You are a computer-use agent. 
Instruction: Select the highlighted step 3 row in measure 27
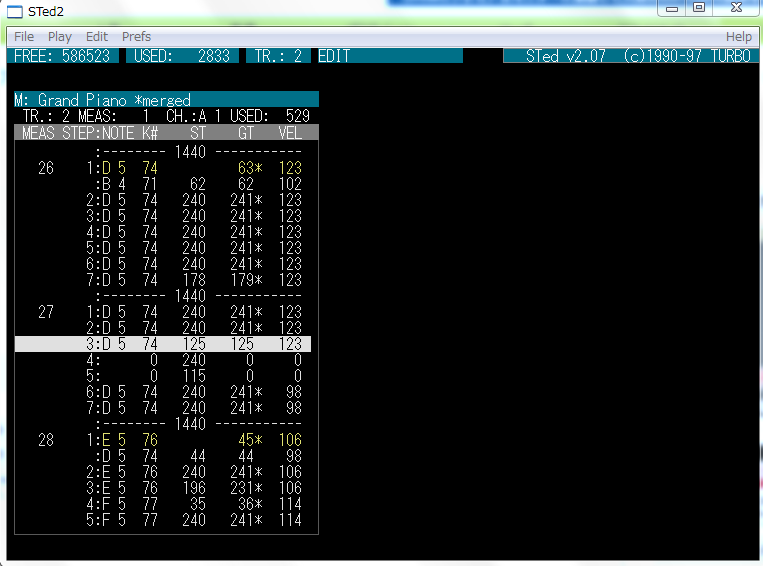[163, 344]
